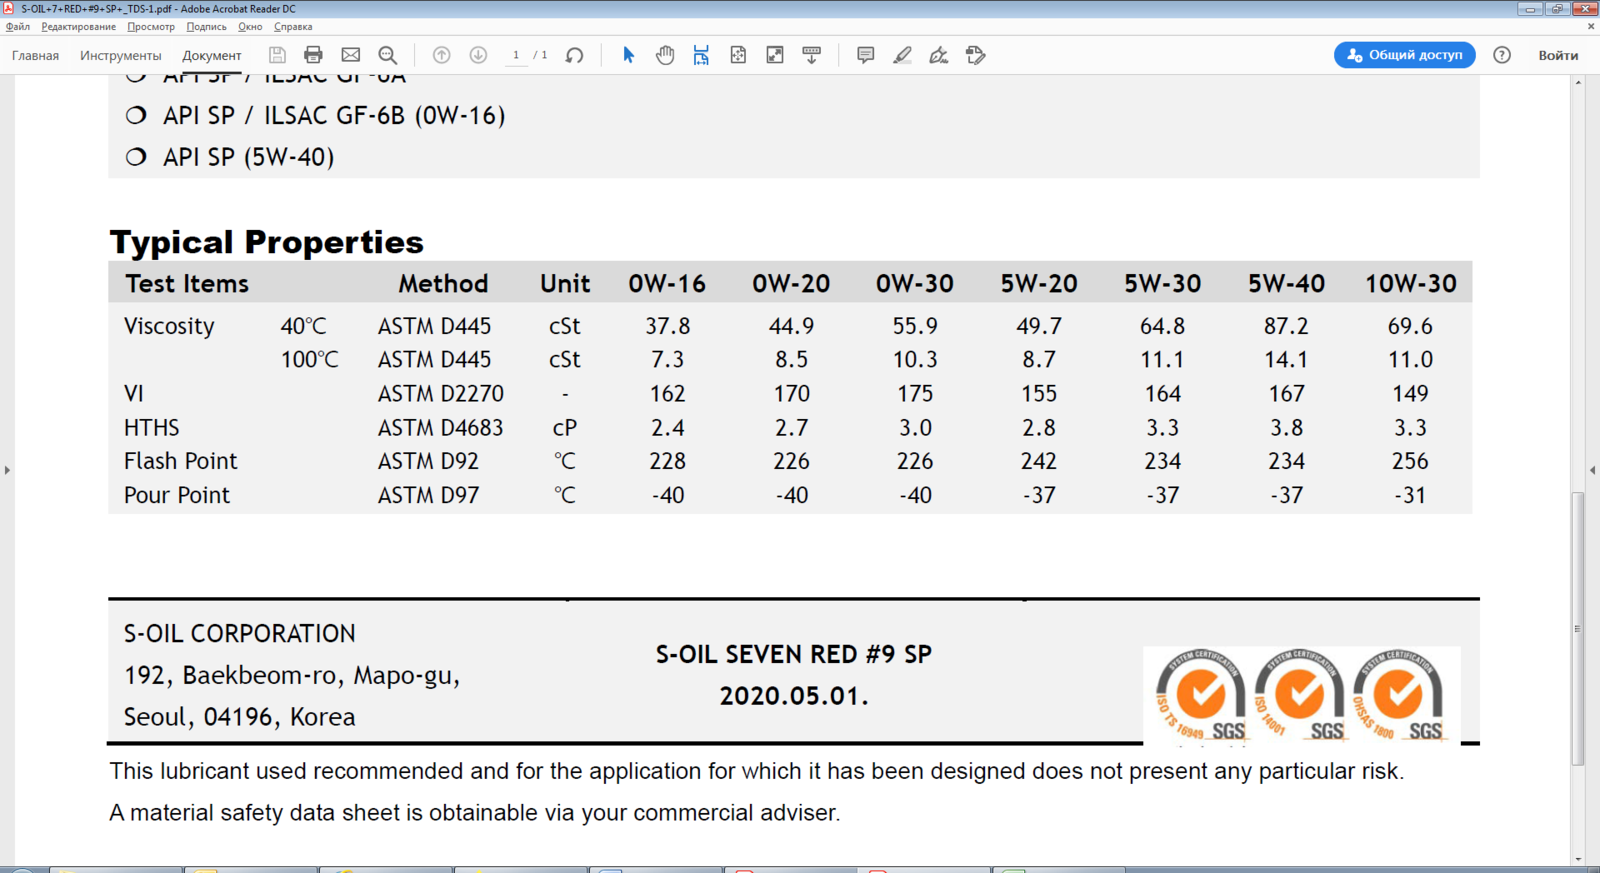The image size is (1600, 873).
Task: Open the Файл menu
Action: pos(18,27)
